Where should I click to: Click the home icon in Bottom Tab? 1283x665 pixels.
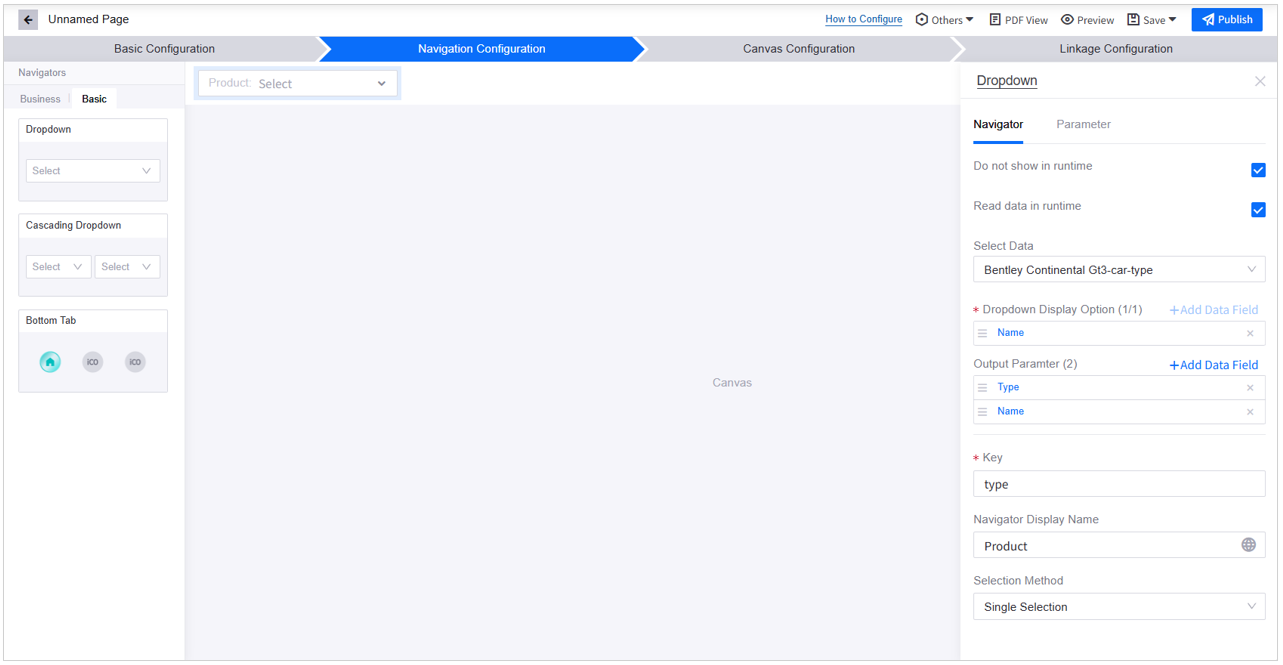(50, 362)
